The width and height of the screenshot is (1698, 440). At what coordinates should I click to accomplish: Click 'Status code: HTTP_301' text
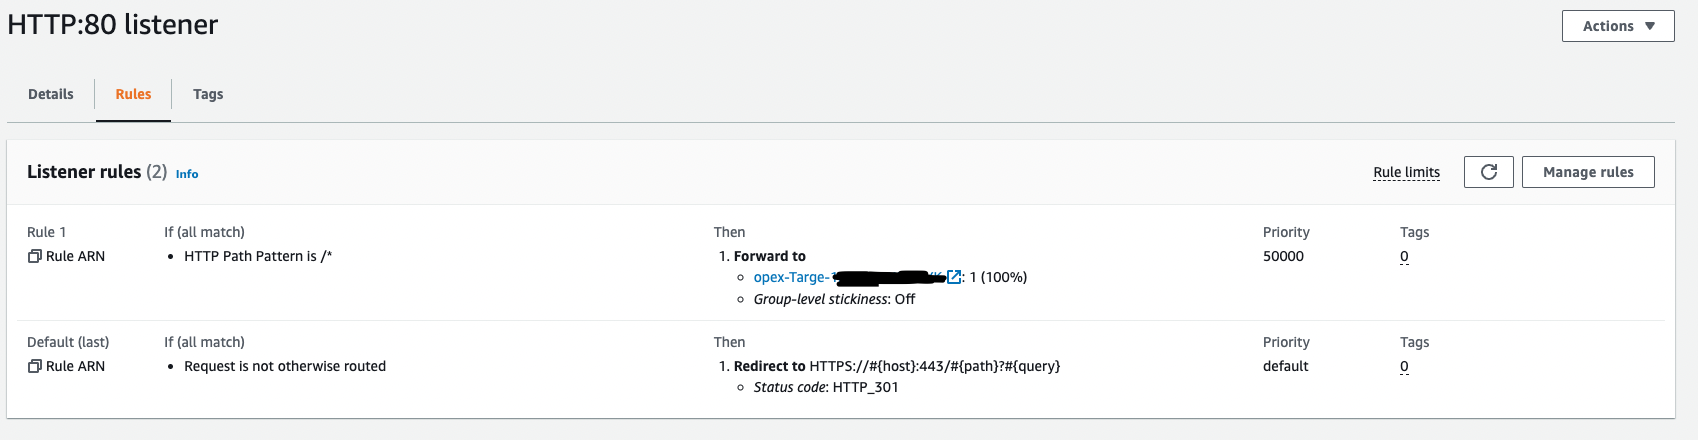pos(826,387)
